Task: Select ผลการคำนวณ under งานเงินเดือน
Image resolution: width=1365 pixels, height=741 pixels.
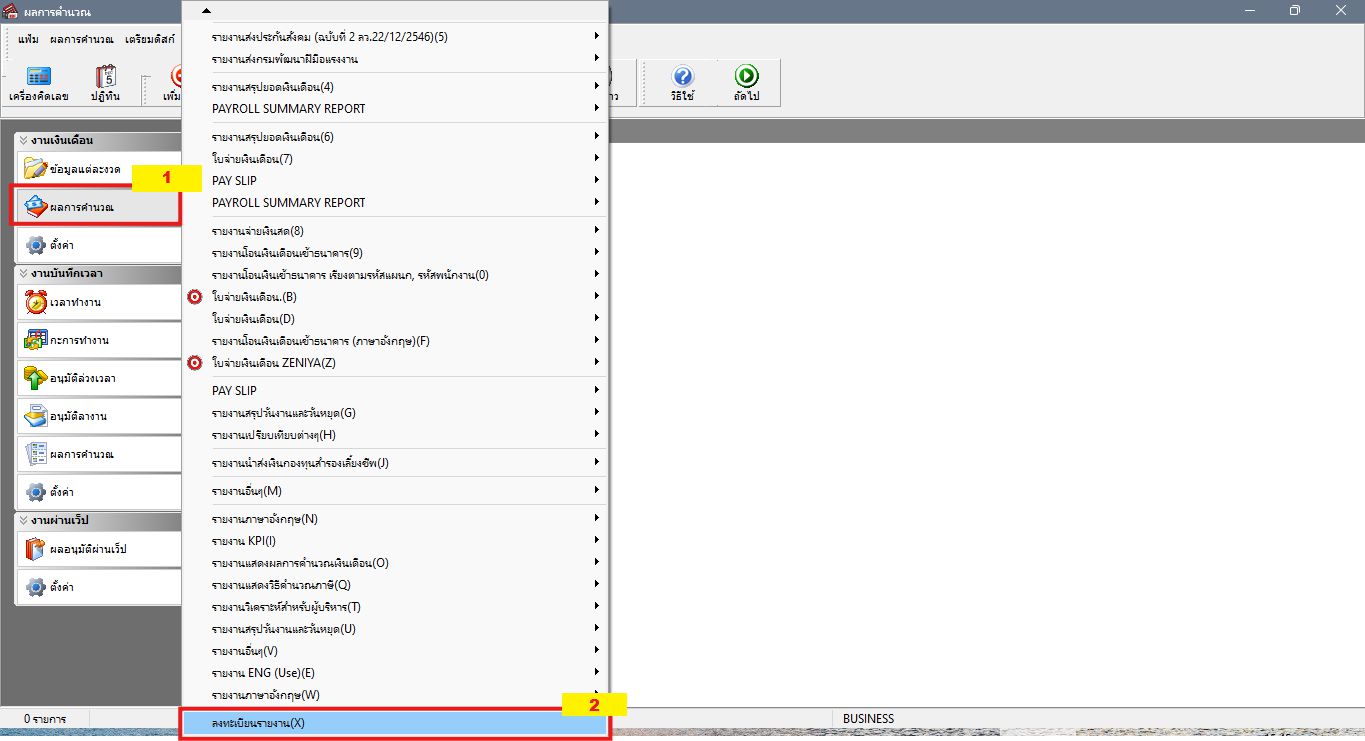Action: coord(98,207)
